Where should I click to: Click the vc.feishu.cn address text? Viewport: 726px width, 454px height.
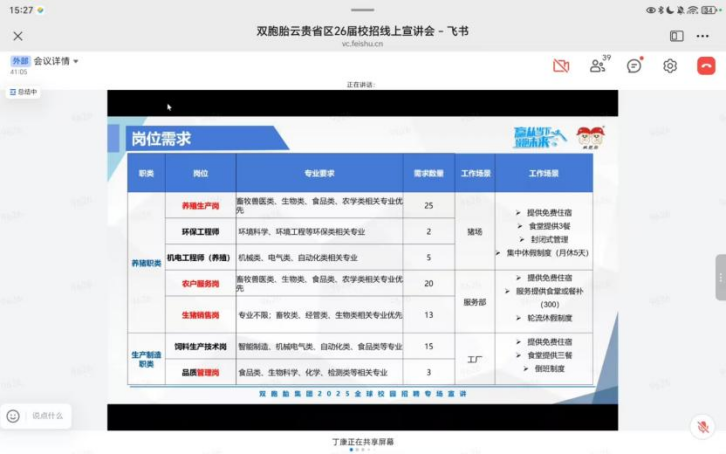pyautogui.click(x=362, y=44)
